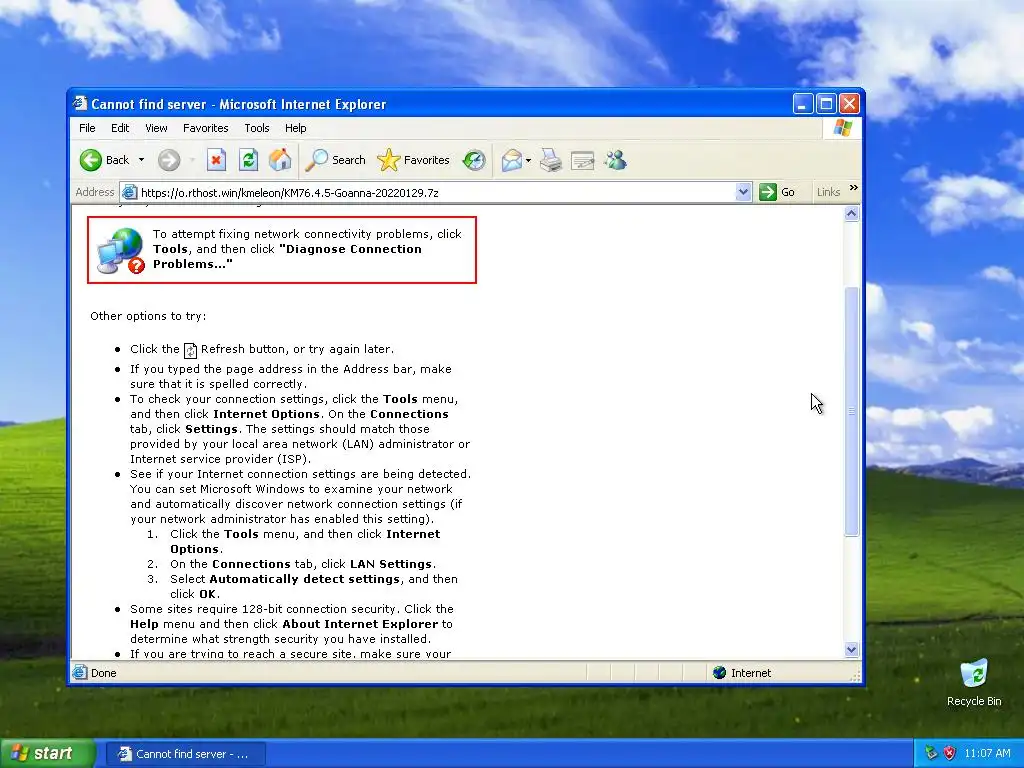Image resolution: width=1024 pixels, height=768 pixels.
Task: Reload the page with Refresh icon
Action: pyautogui.click(x=248, y=160)
